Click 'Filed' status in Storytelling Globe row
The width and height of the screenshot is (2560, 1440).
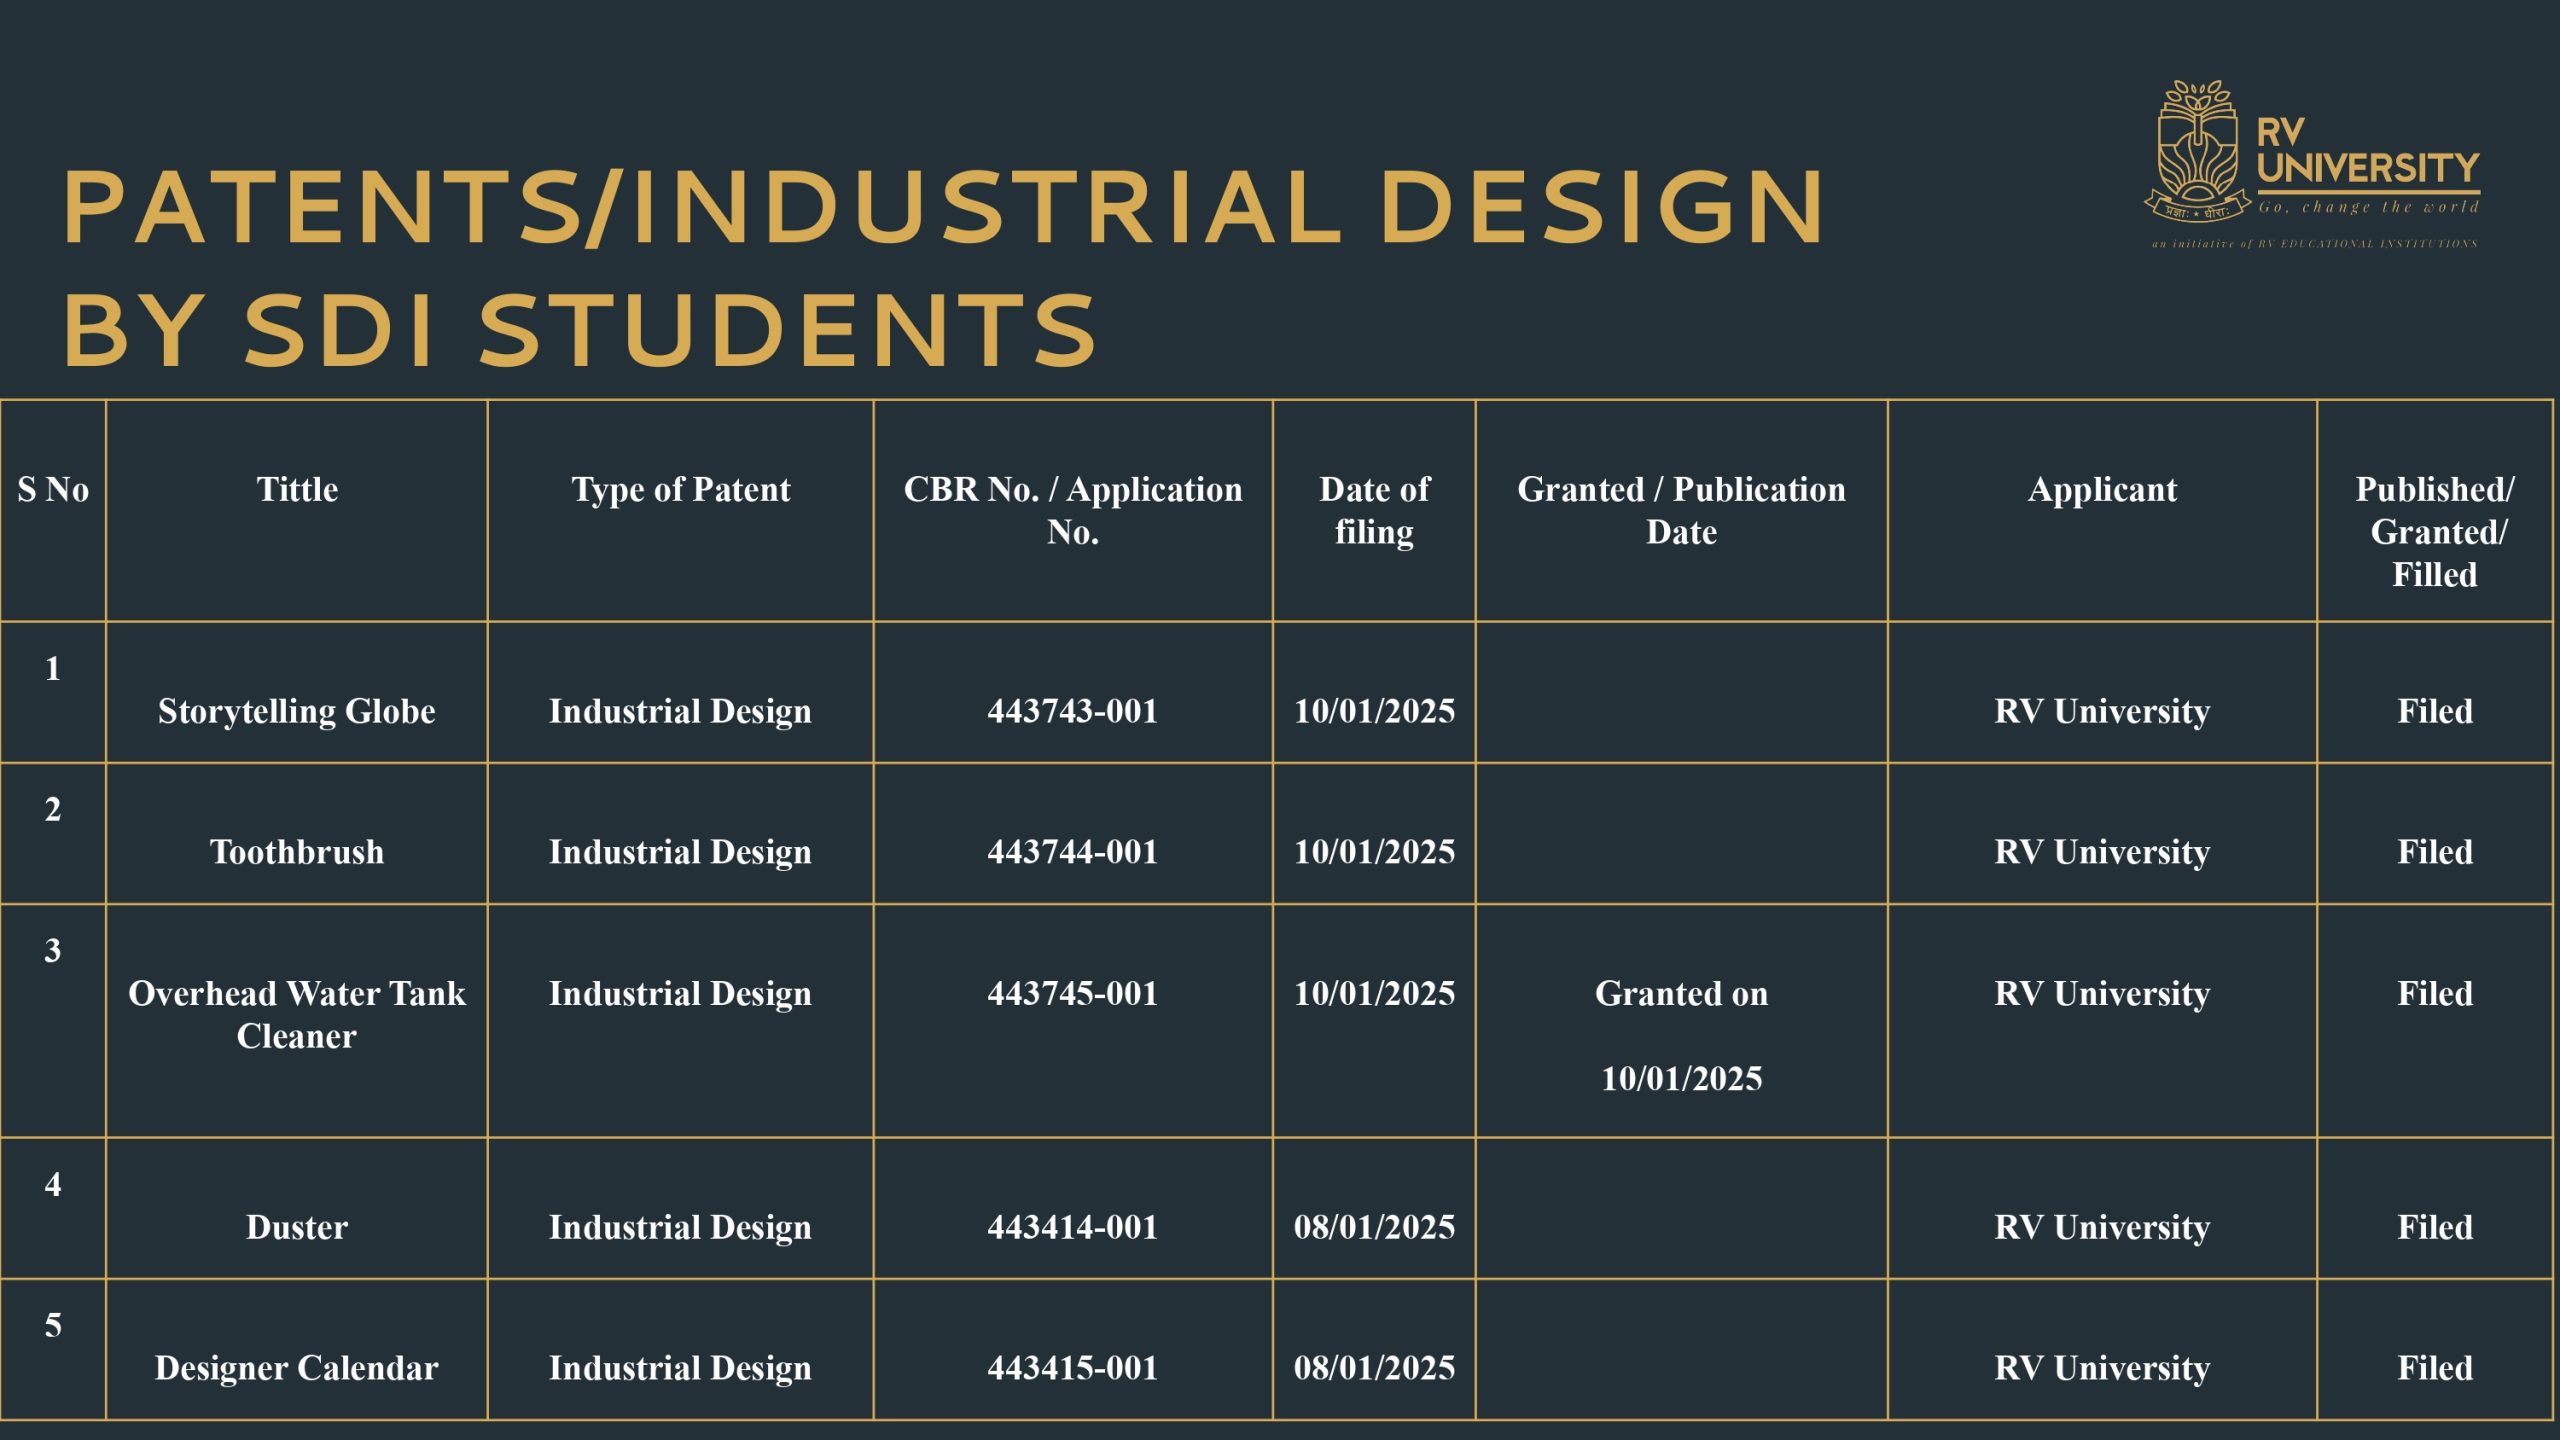click(2434, 711)
